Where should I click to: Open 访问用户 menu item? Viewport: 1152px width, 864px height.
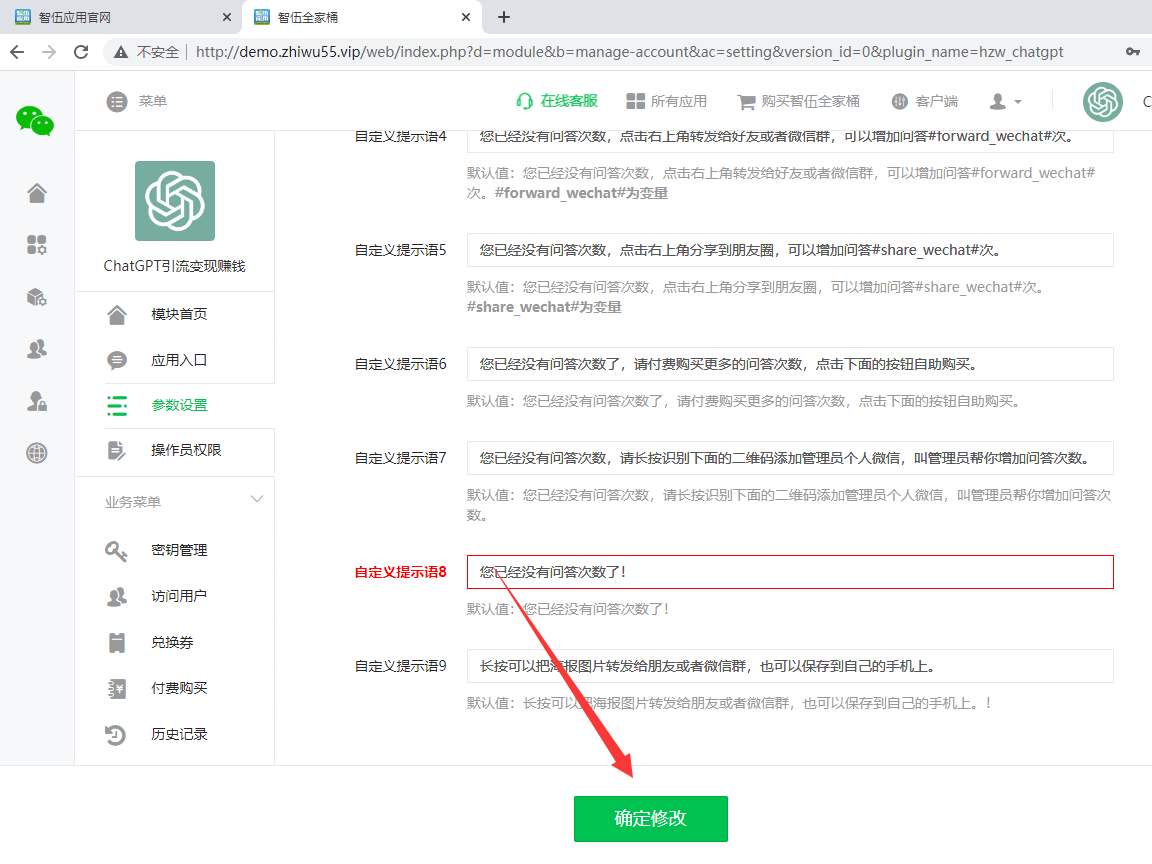pyautogui.click(x=179, y=596)
